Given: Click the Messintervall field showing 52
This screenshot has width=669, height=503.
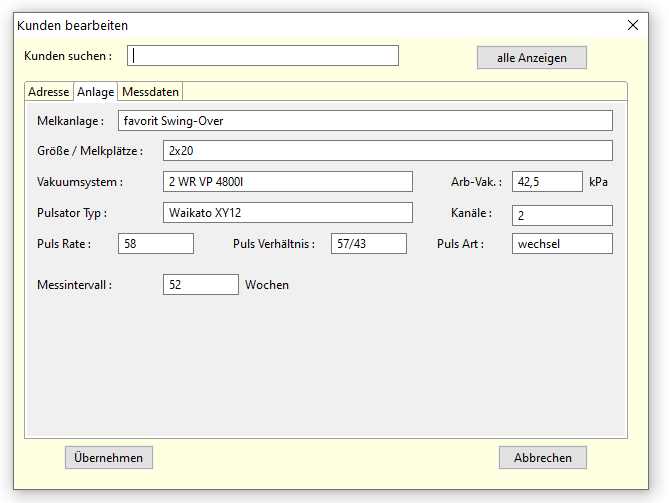Looking at the screenshot, I should tap(201, 285).
